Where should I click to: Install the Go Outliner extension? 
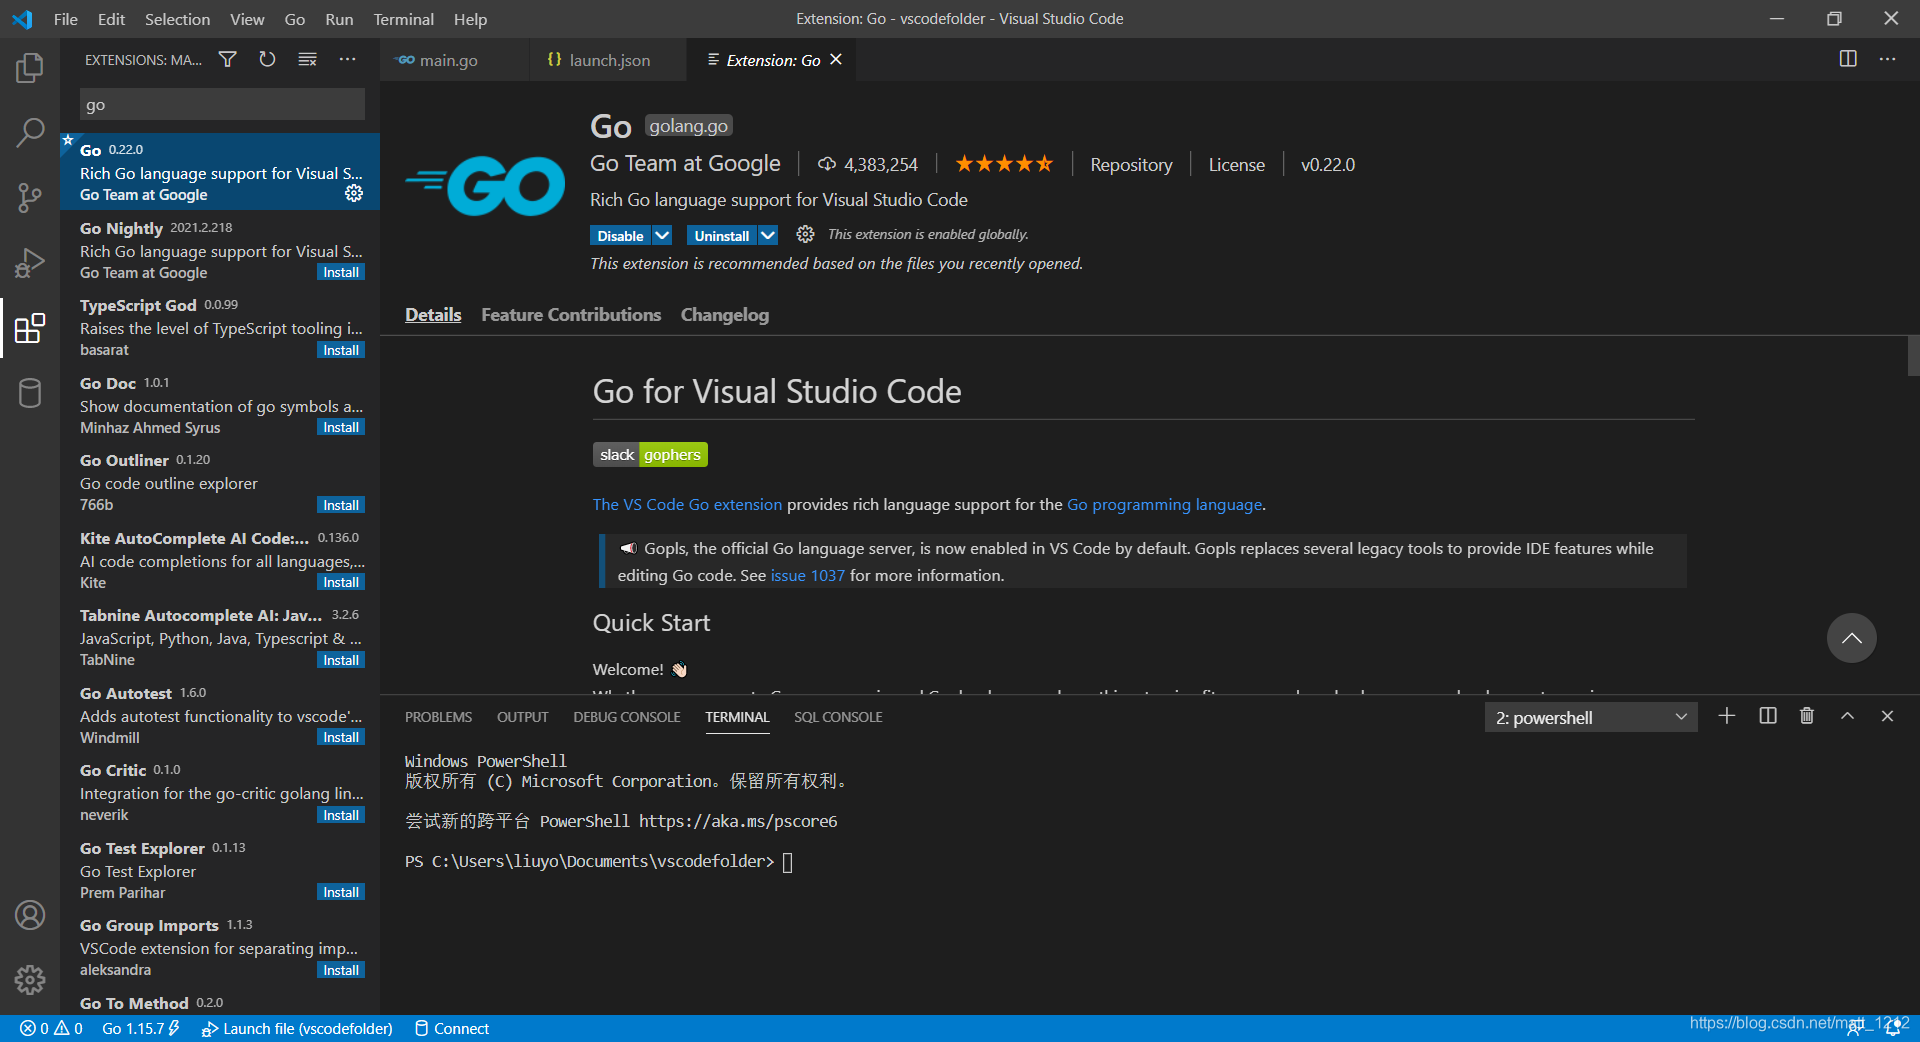pyautogui.click(x=341, y=505)
